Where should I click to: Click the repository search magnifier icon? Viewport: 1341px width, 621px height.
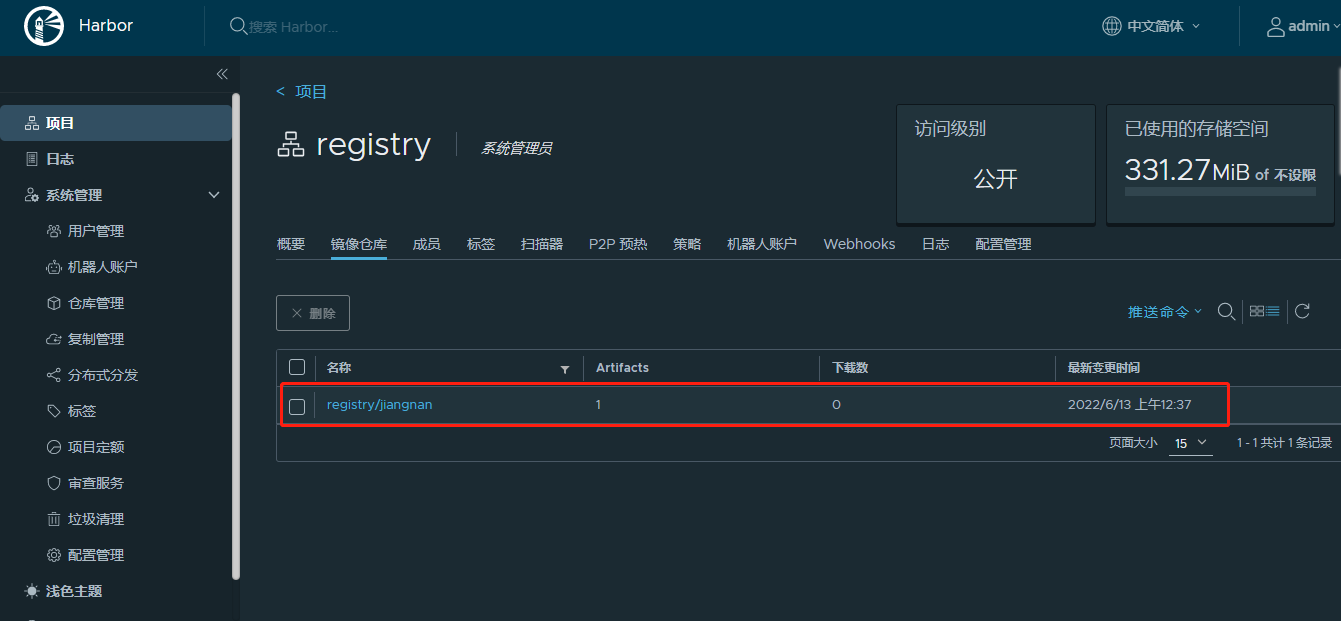pyautogui.click(x=1226, y=312)
